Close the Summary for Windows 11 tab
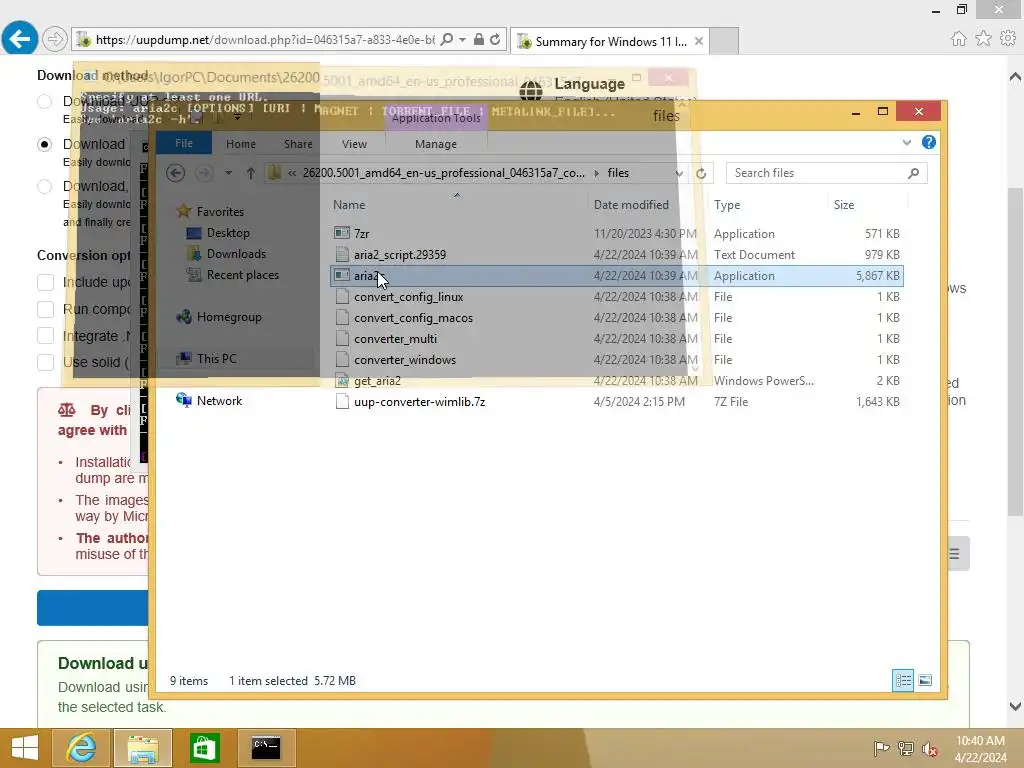Viewport: 1024px width, 768px height. pyautogui.click(x=699, y=41)
